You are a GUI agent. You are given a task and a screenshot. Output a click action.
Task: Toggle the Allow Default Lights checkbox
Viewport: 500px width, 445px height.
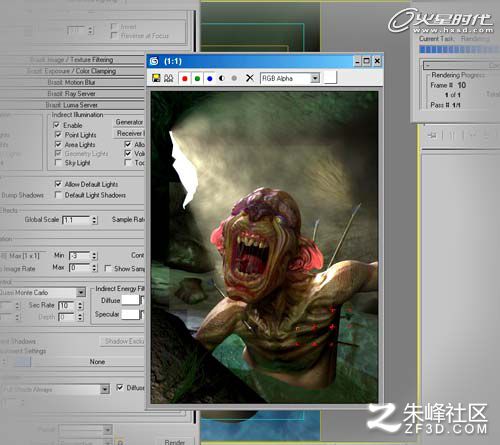58,184
